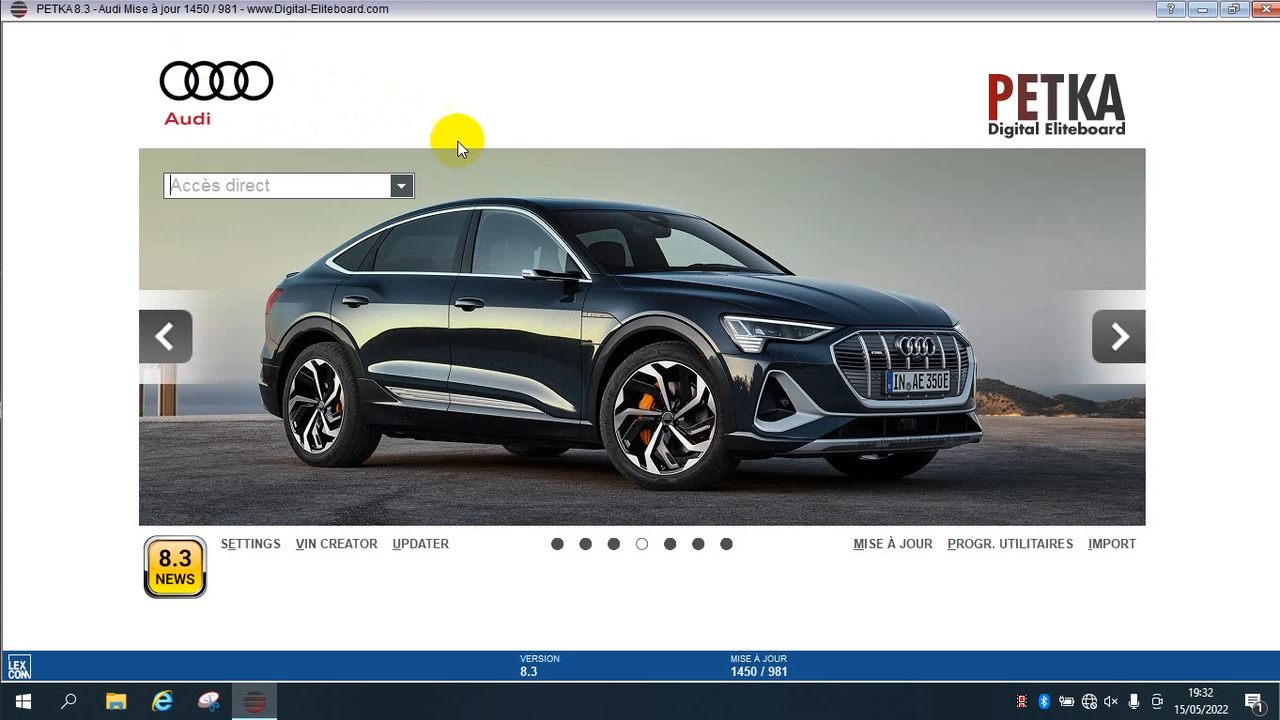Image resolution: width=1280 pixels, height=720 pixels.
Task: Select the sixth carousel dot
Action: click(x=698, y=544)
